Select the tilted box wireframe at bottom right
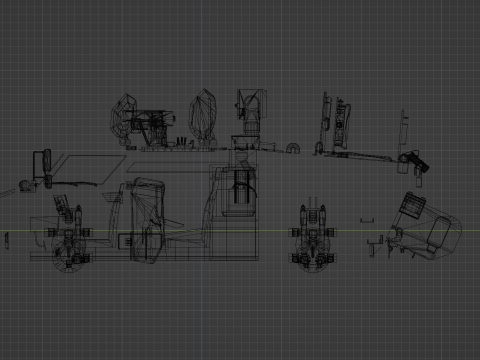The image size is (480, 360). point(424,227)
